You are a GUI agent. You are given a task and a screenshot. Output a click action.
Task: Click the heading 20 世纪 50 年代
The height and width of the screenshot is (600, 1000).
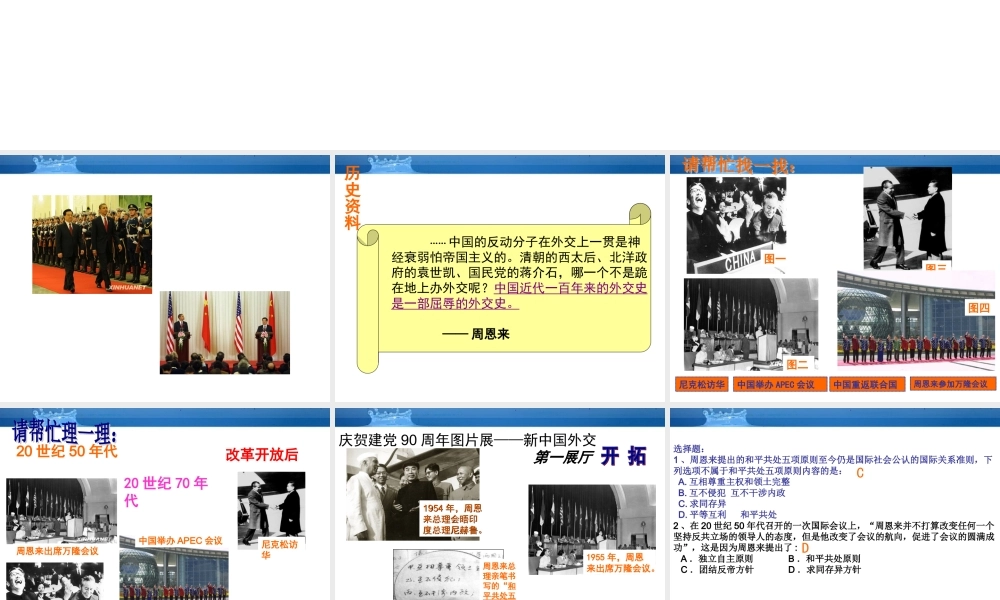click(x=67, y=451)
